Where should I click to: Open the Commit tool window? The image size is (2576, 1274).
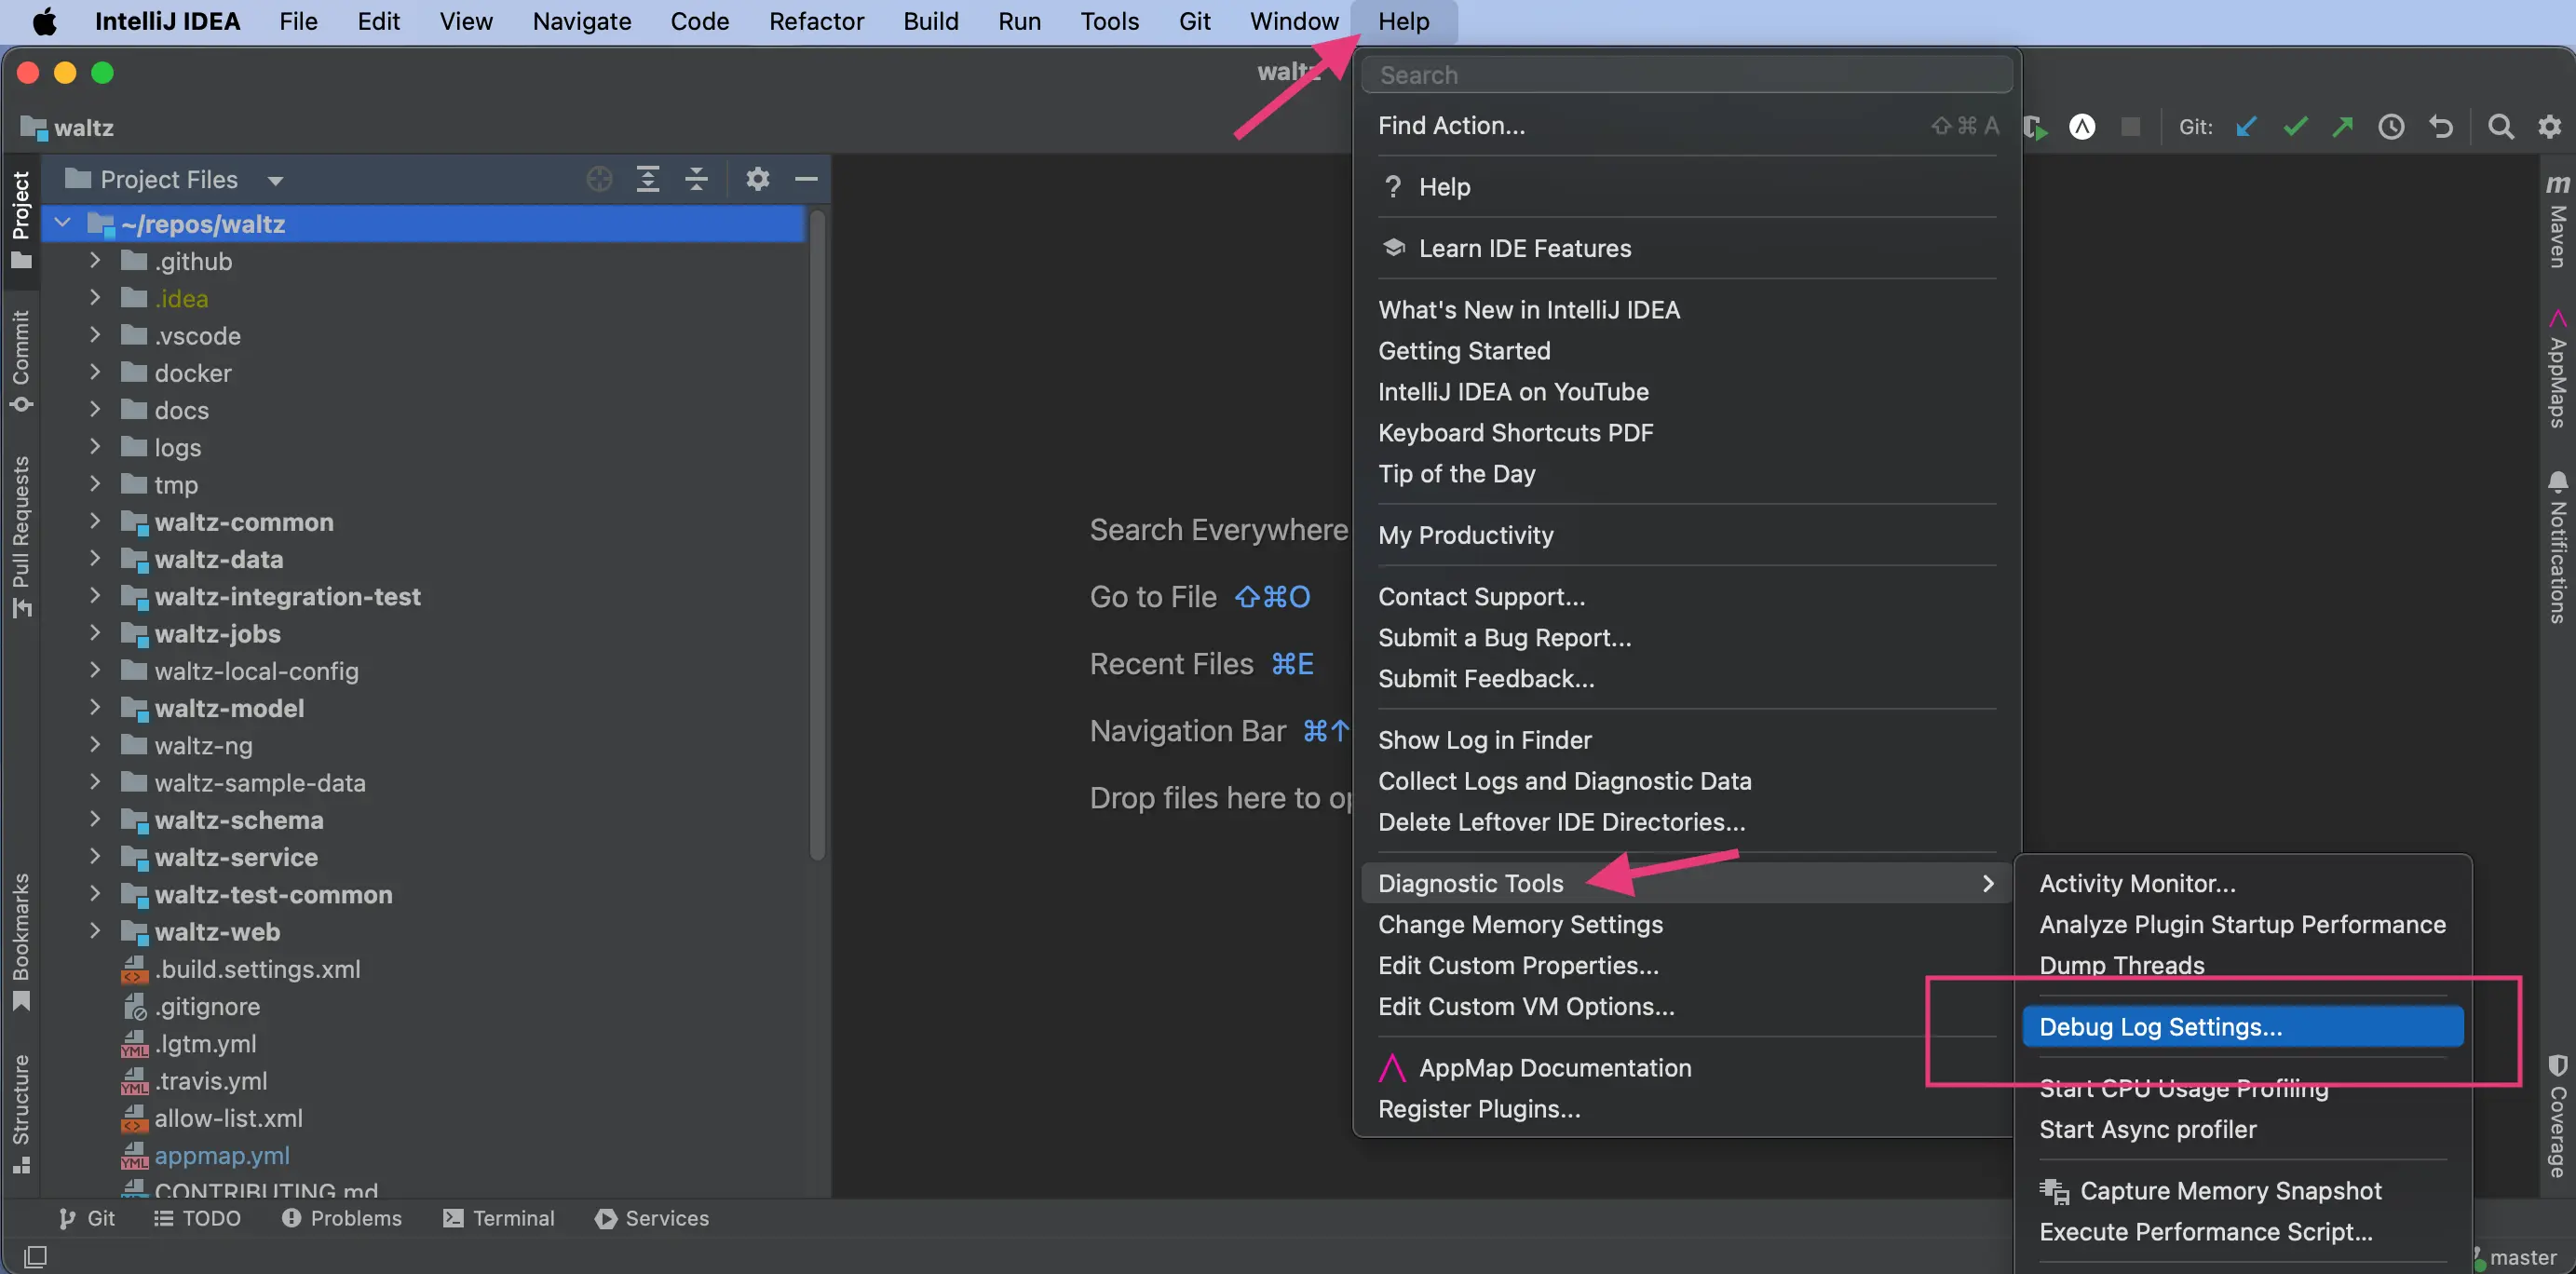pyautogui.click(x=21, y=360)
